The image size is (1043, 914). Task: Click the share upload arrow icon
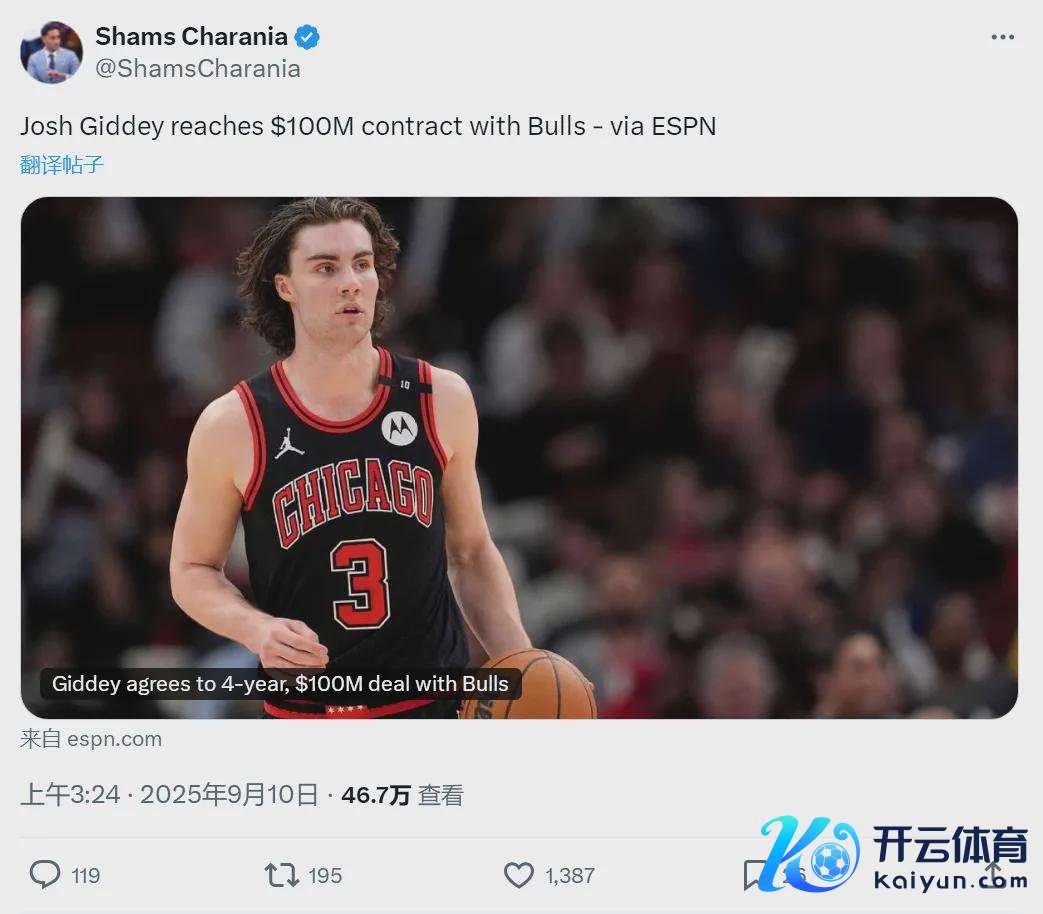coord(994,875)
